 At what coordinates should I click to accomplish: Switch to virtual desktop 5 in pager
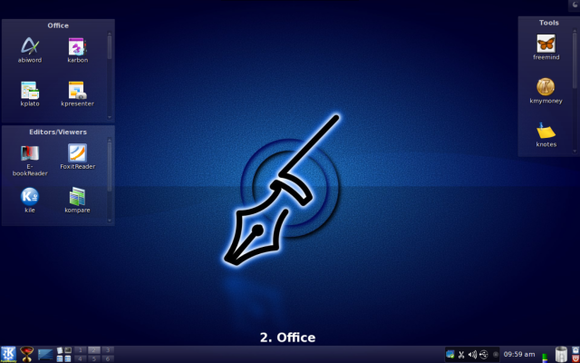pos(94,359)
